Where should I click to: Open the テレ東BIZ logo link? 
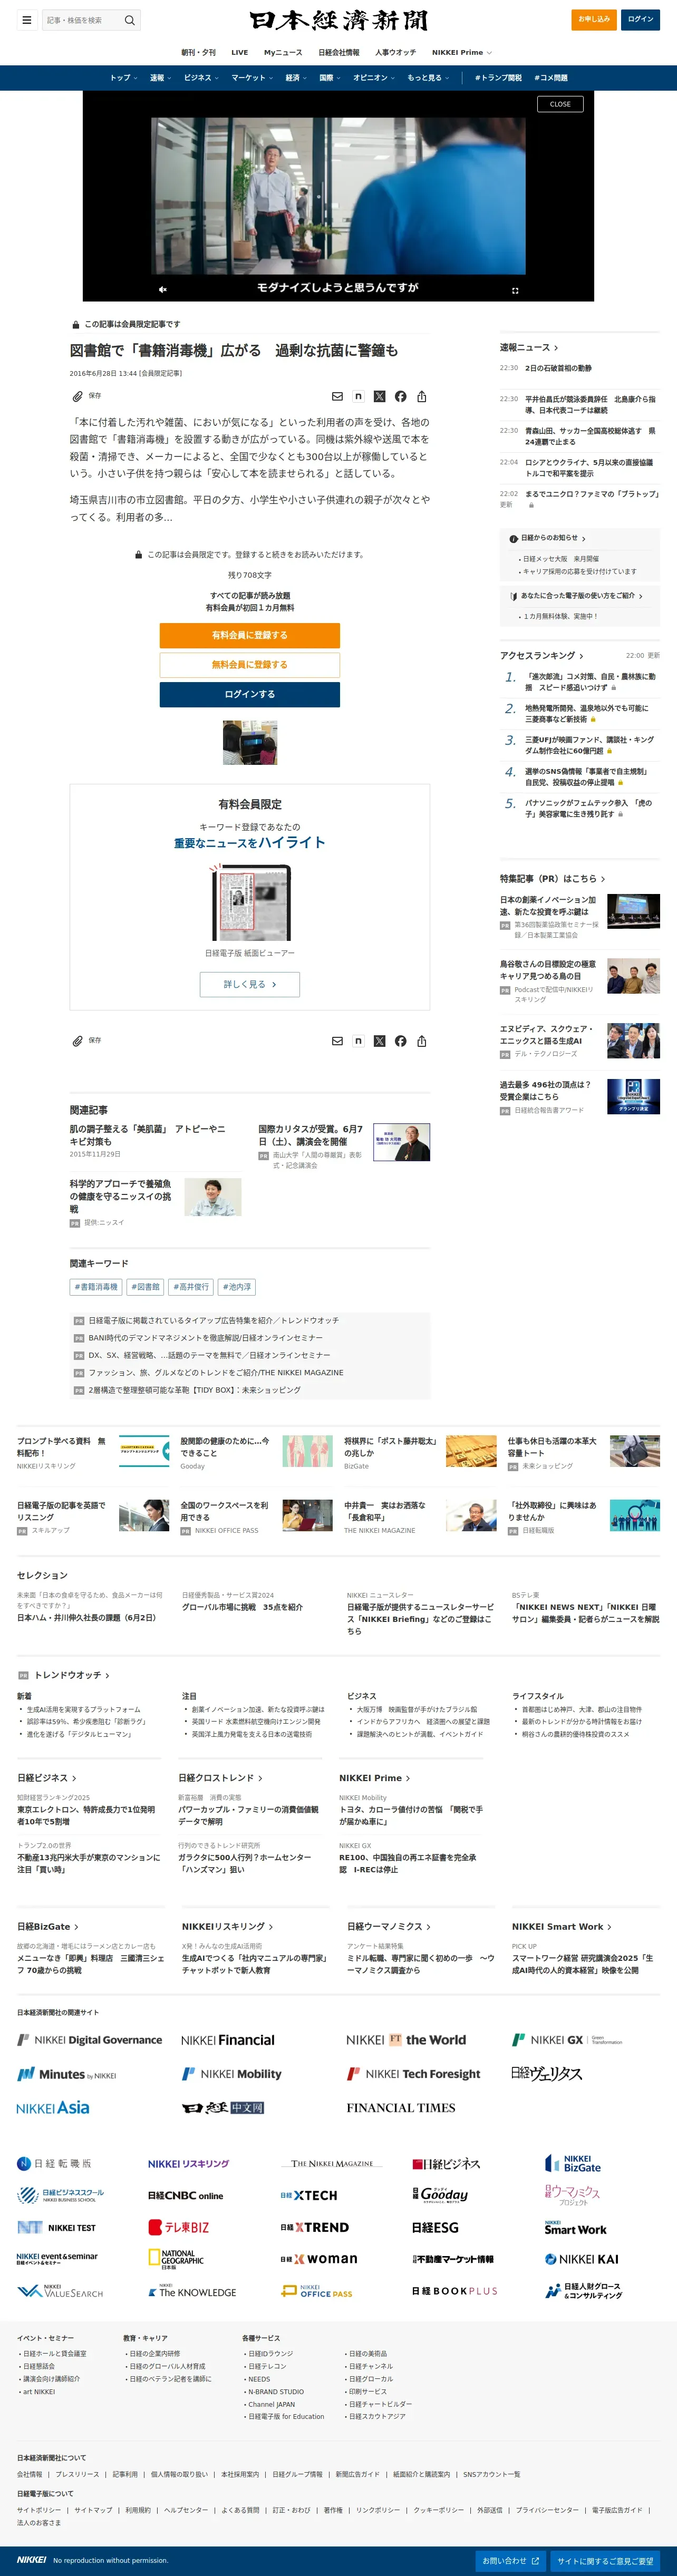(x=179, y=2227)
